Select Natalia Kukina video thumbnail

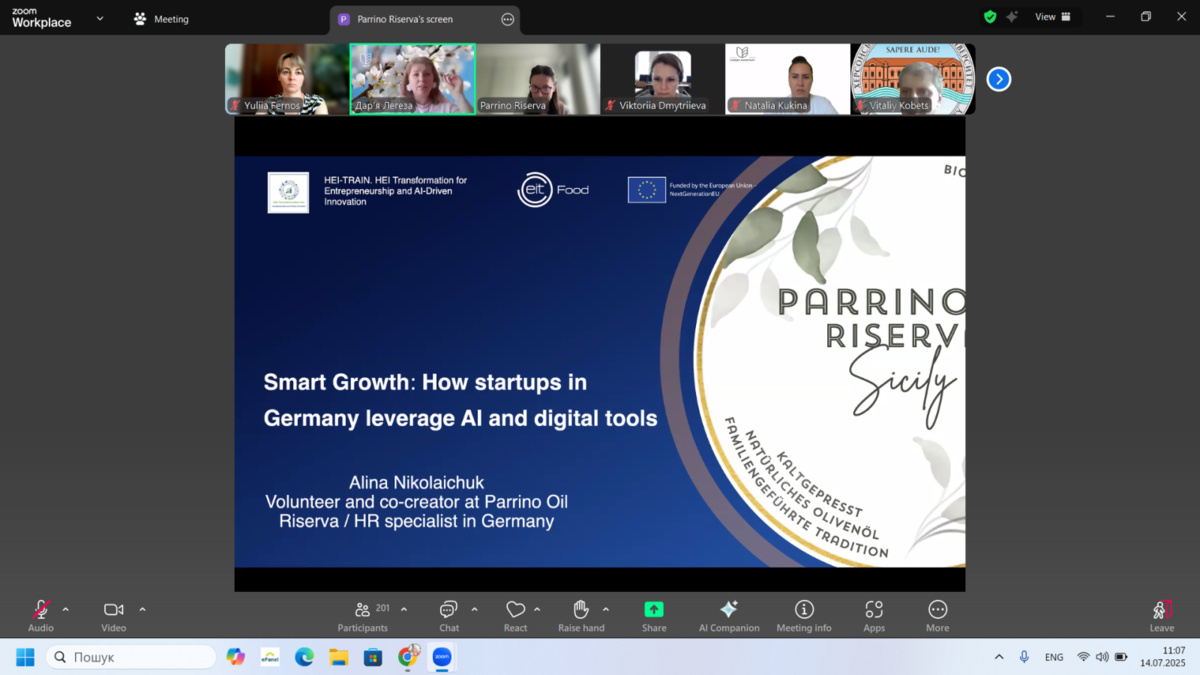[788, 79]
